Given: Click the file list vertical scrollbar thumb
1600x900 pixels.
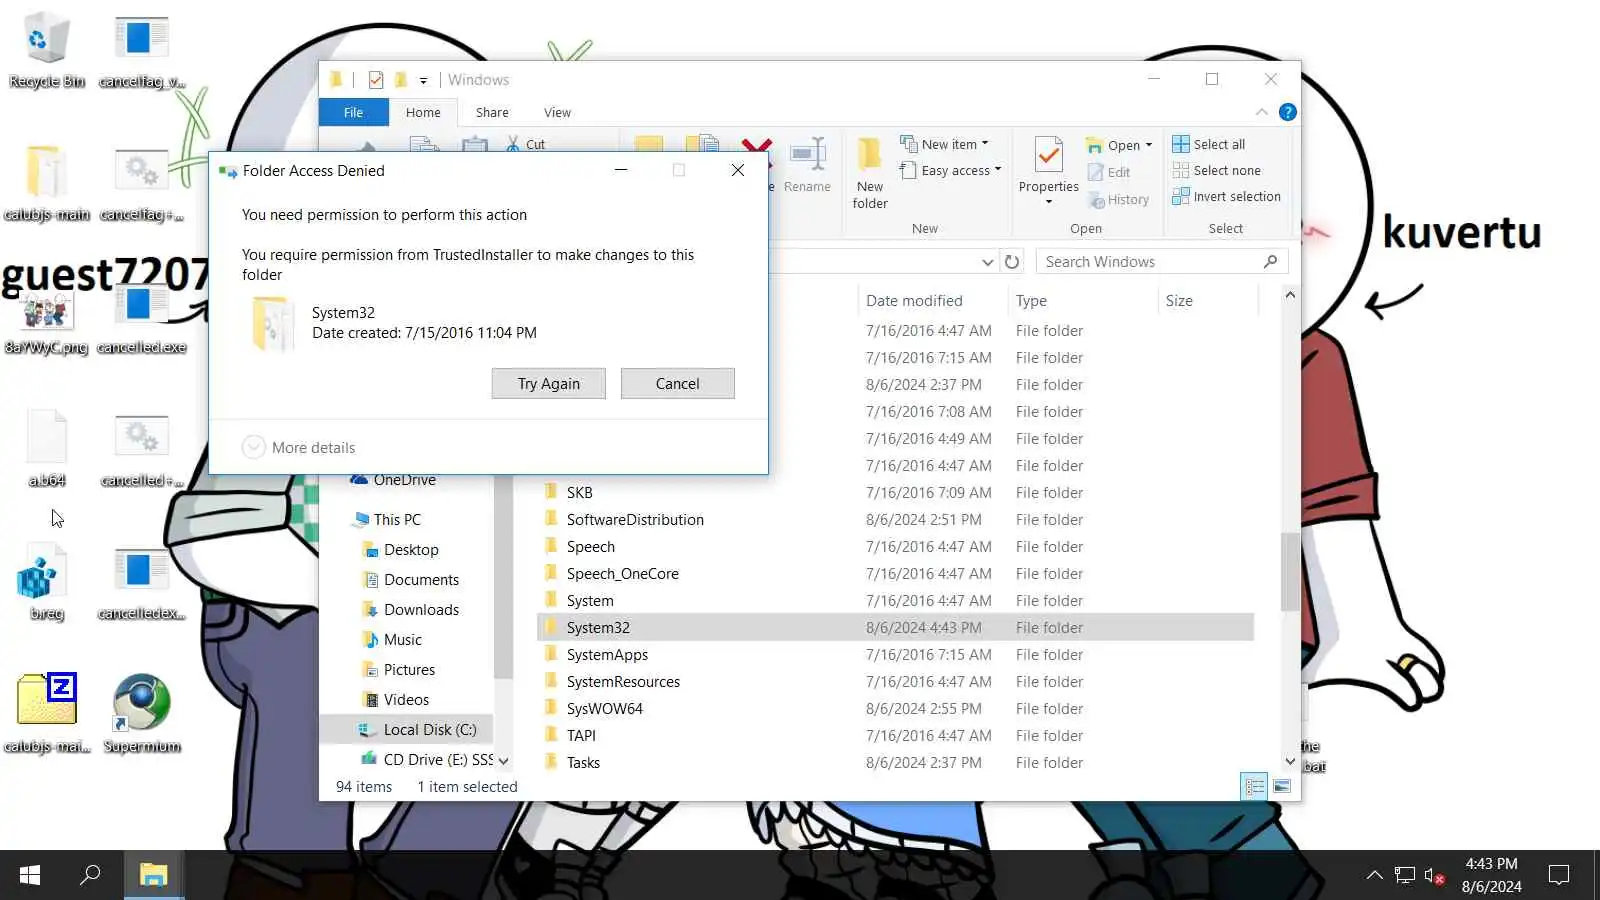Looking at the screenshot, I should tap(1290, 571).
